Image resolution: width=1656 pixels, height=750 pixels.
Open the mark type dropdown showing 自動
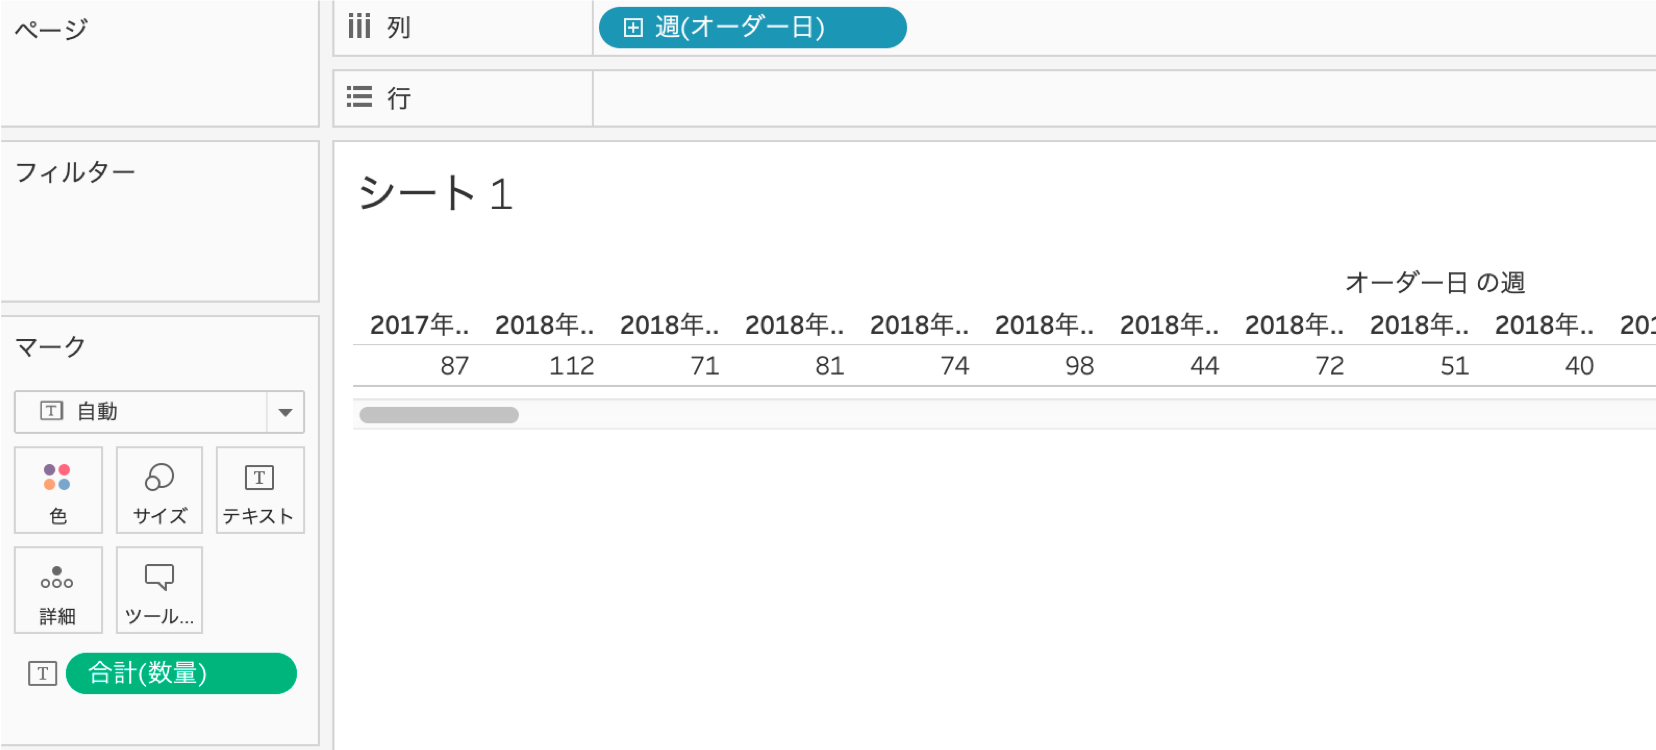pos(159,412)
